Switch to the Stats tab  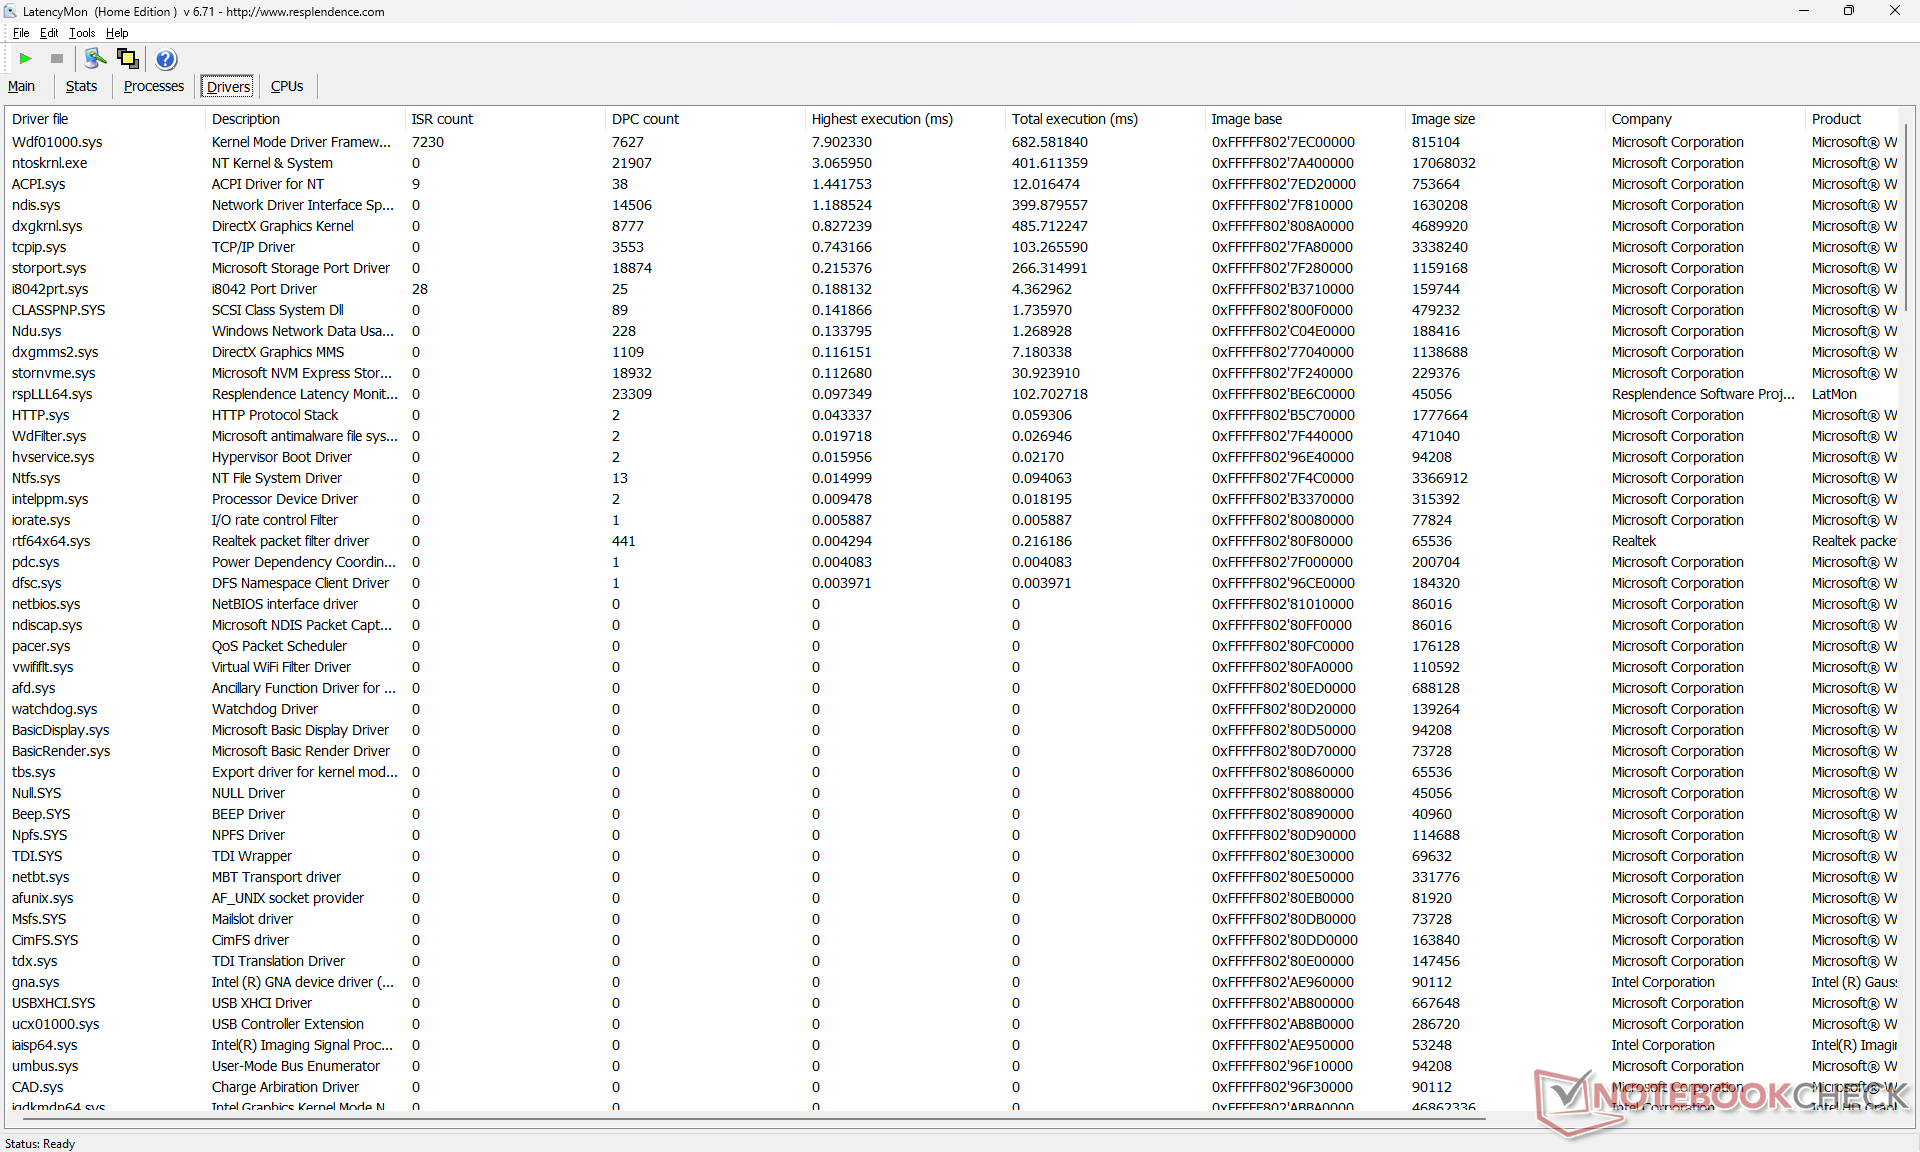[81, 87]
